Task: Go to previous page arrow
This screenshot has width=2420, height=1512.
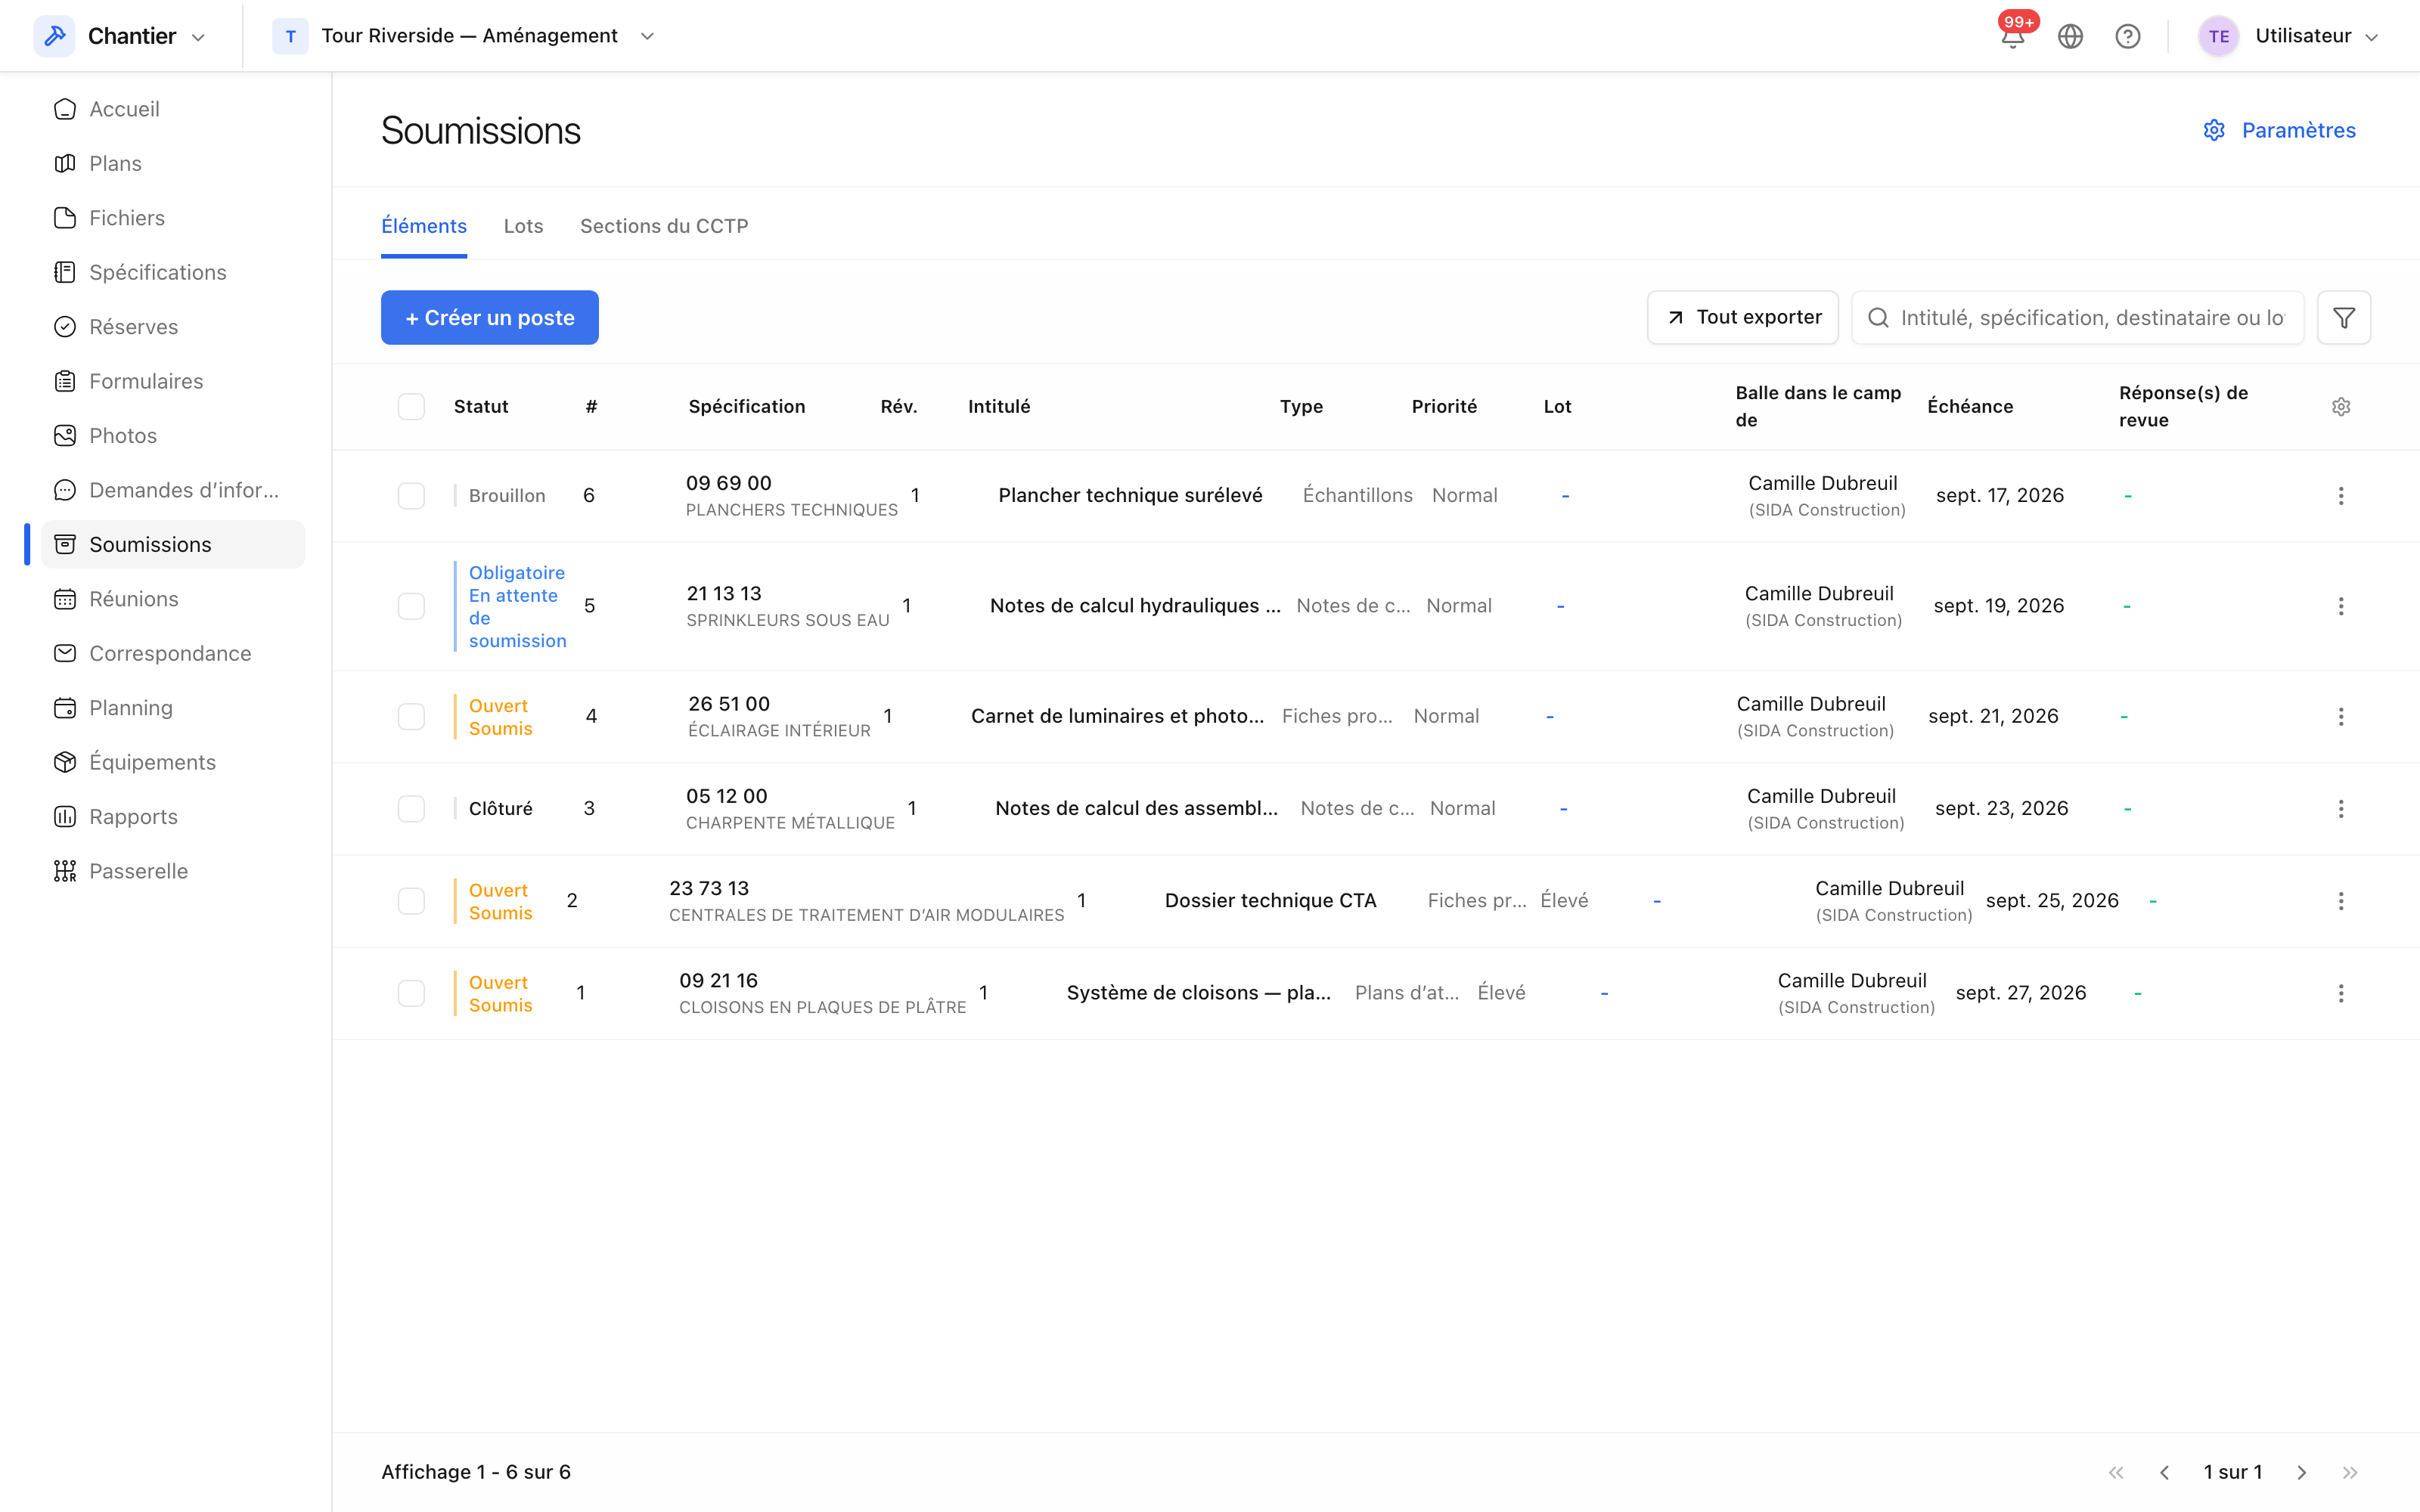Action: pos(2164,1472)
